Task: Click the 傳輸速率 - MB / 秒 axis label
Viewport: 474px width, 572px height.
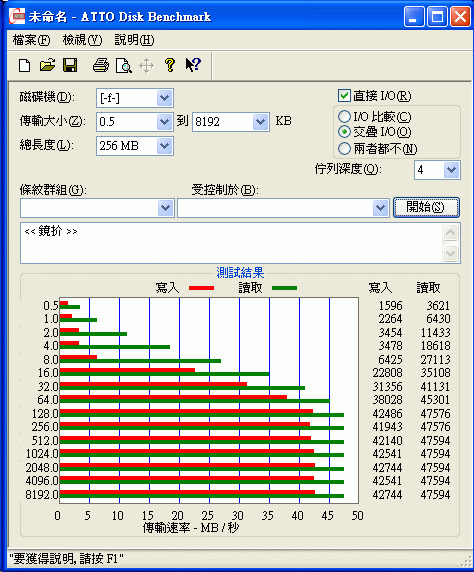Action: (190, 527)
